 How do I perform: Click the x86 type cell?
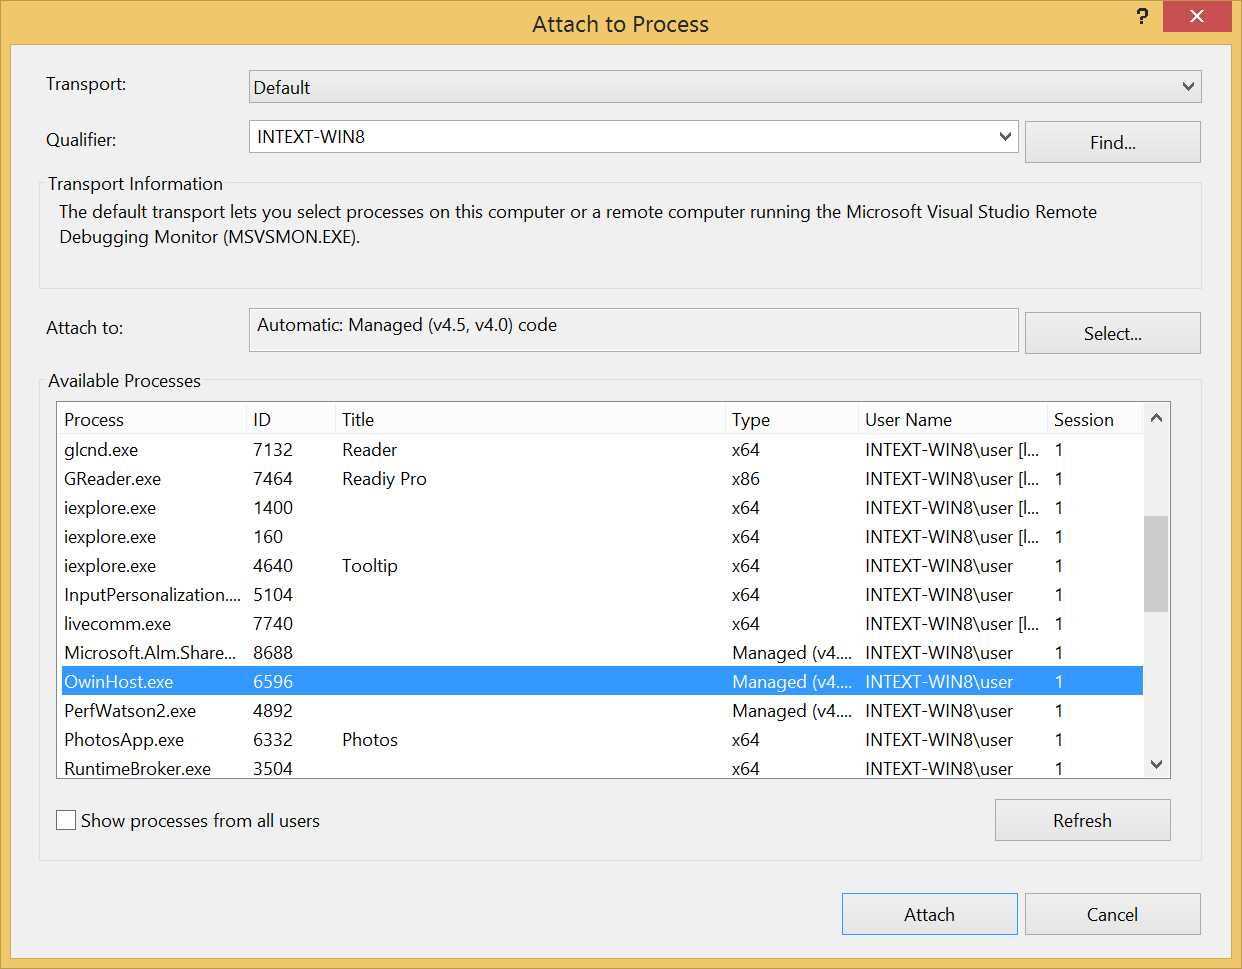(745, 479)
